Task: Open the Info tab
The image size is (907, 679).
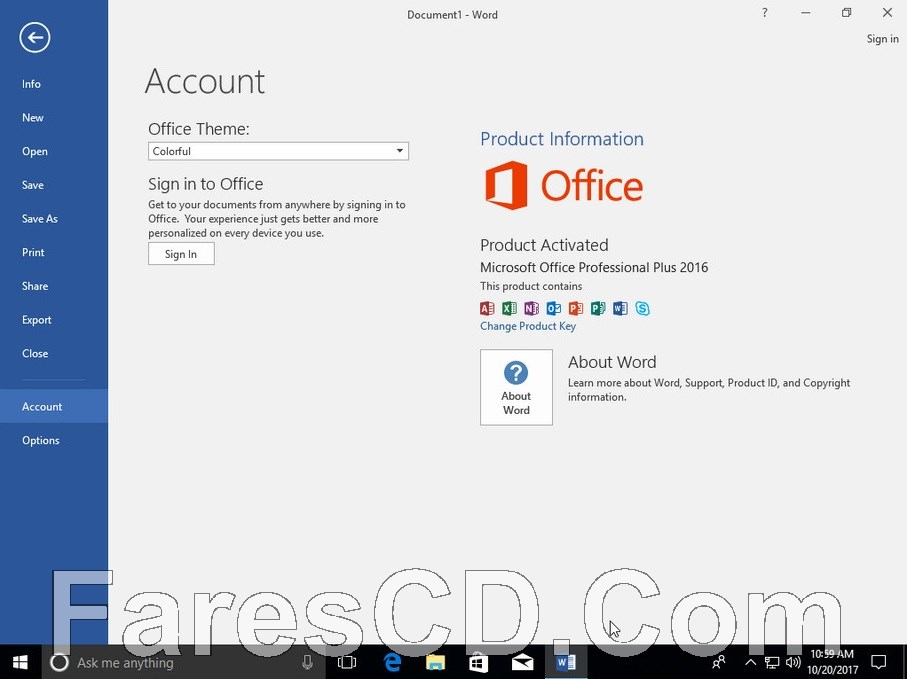Action: point(54,84)
